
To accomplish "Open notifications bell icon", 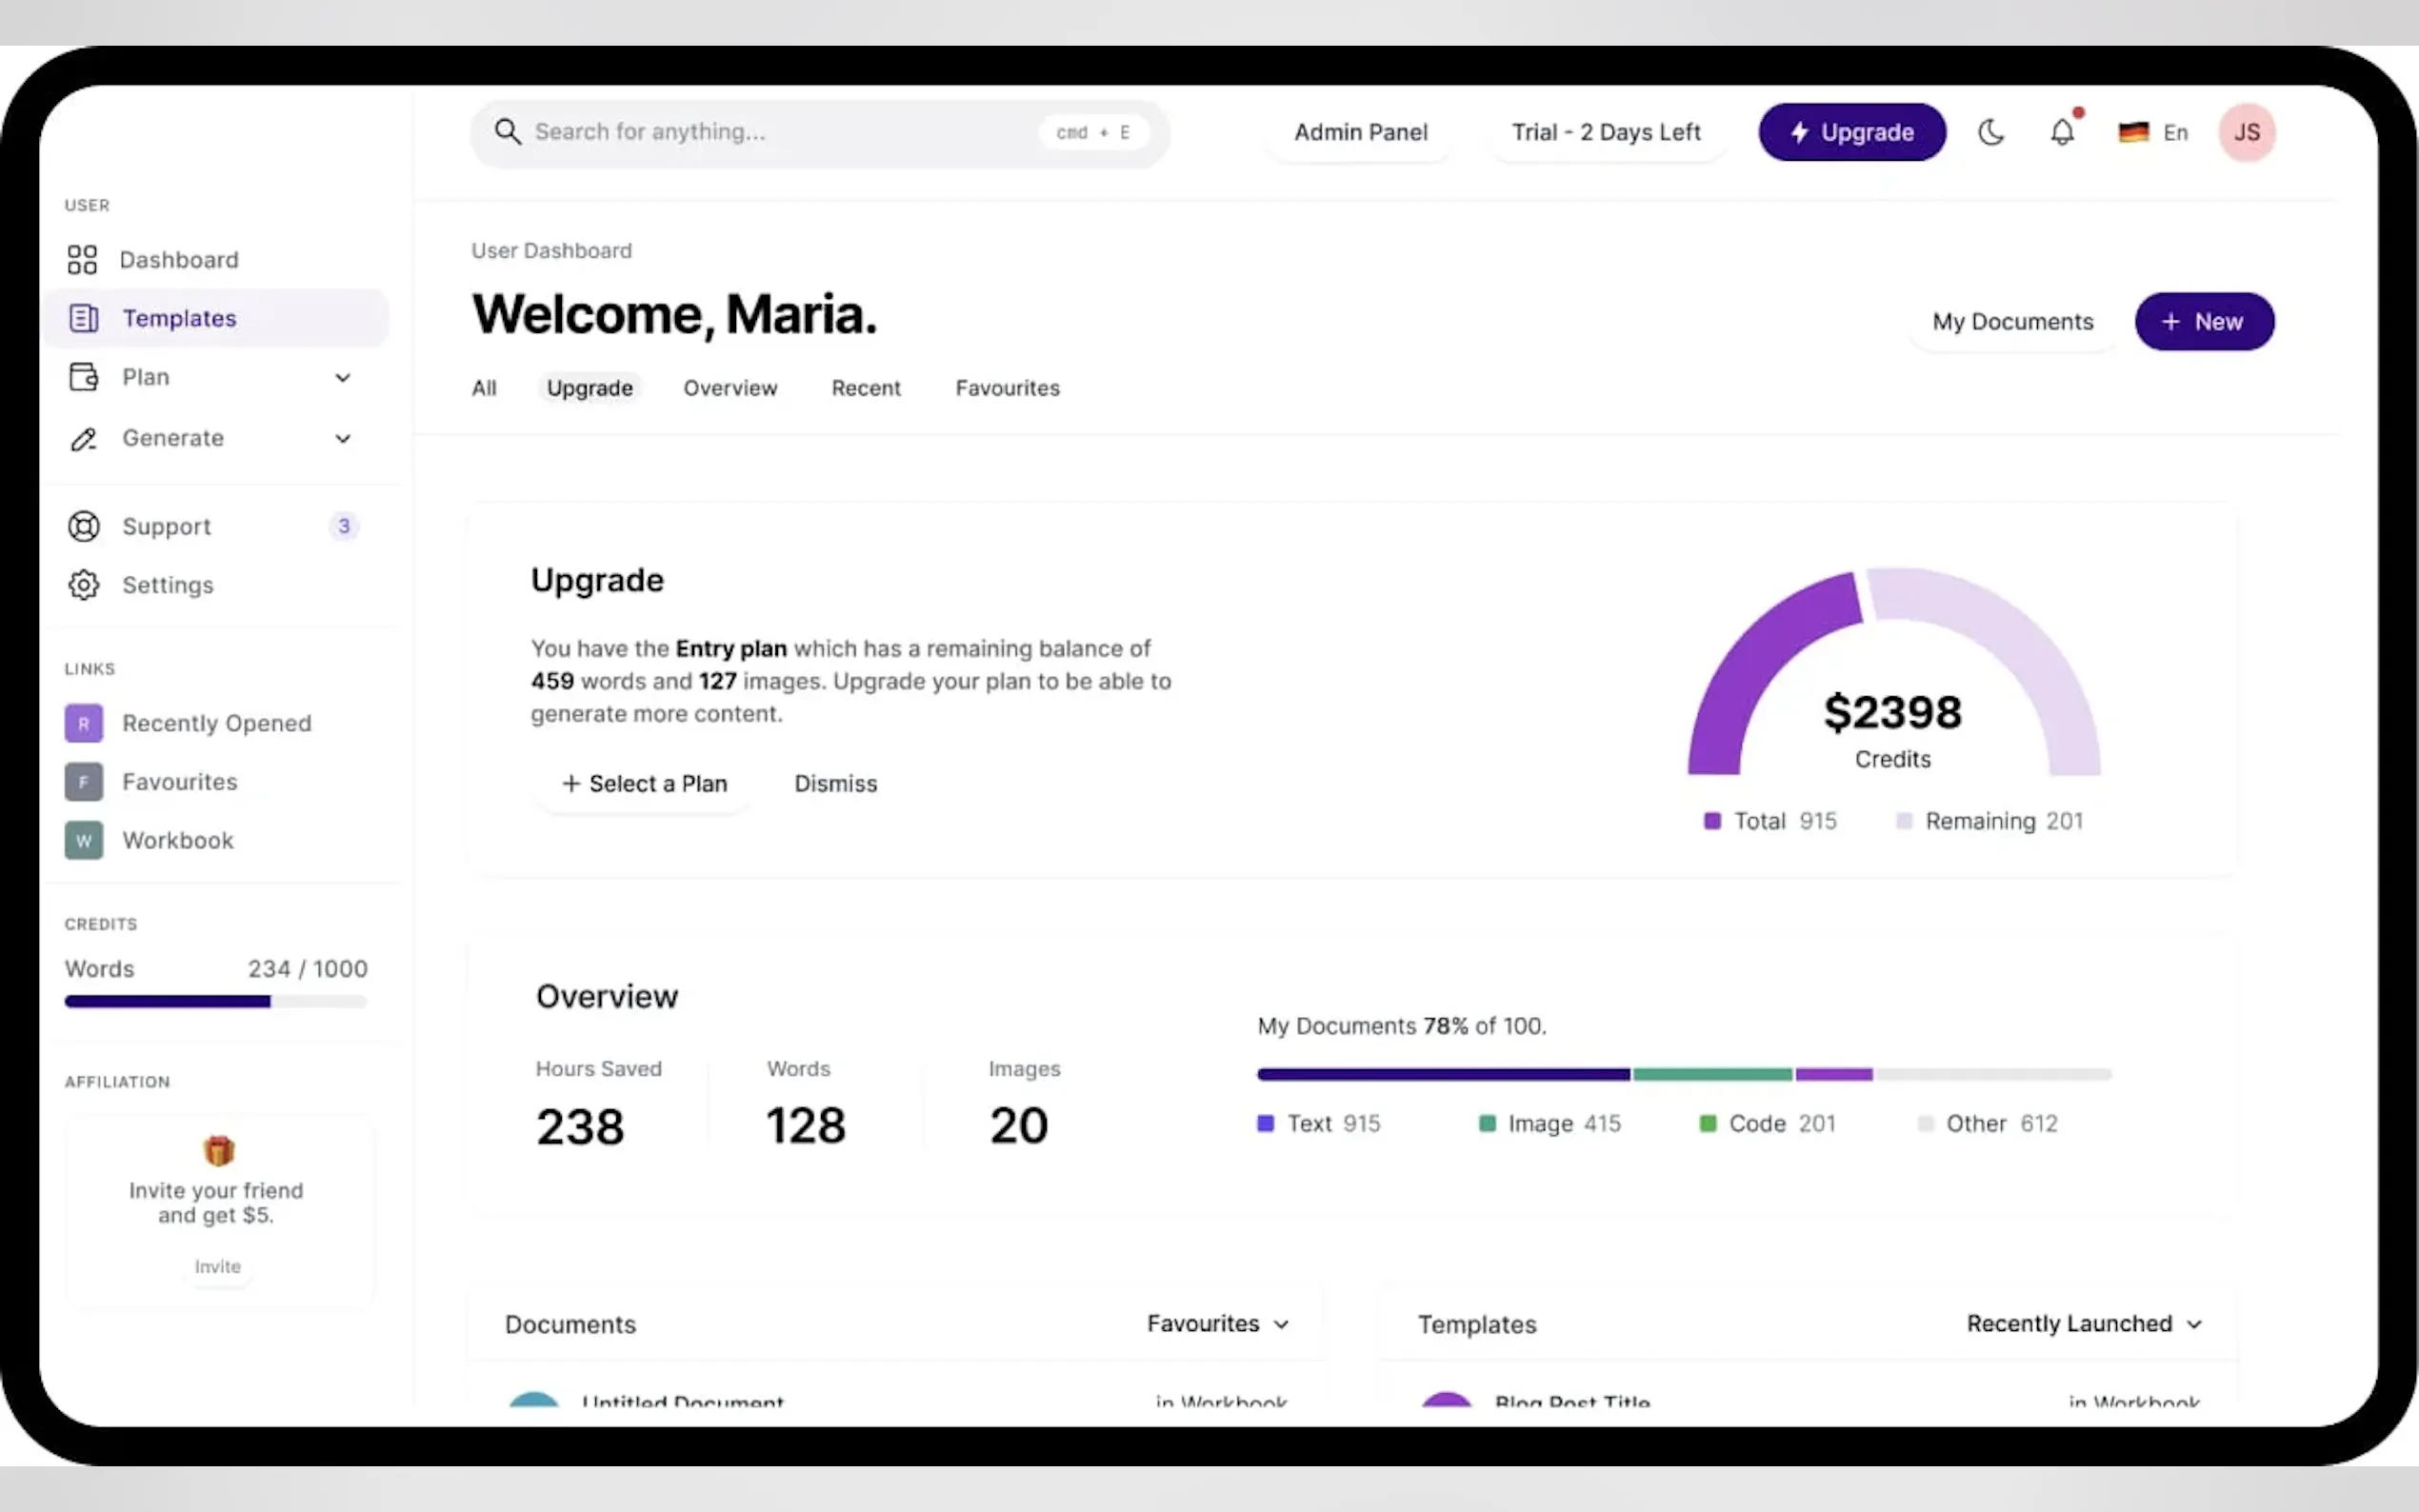I will click(2062, 132).
